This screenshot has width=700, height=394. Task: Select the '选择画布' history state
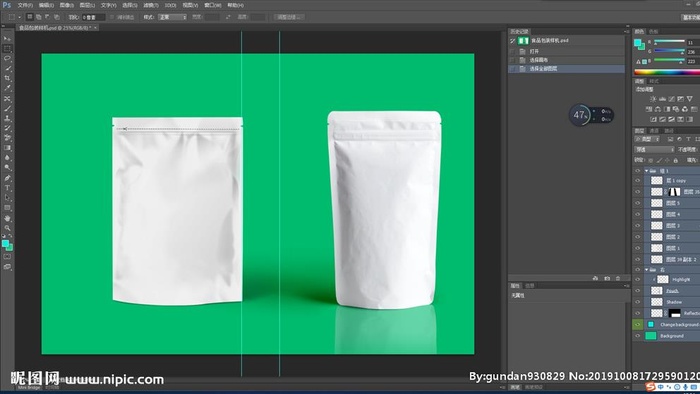[538, 60]
